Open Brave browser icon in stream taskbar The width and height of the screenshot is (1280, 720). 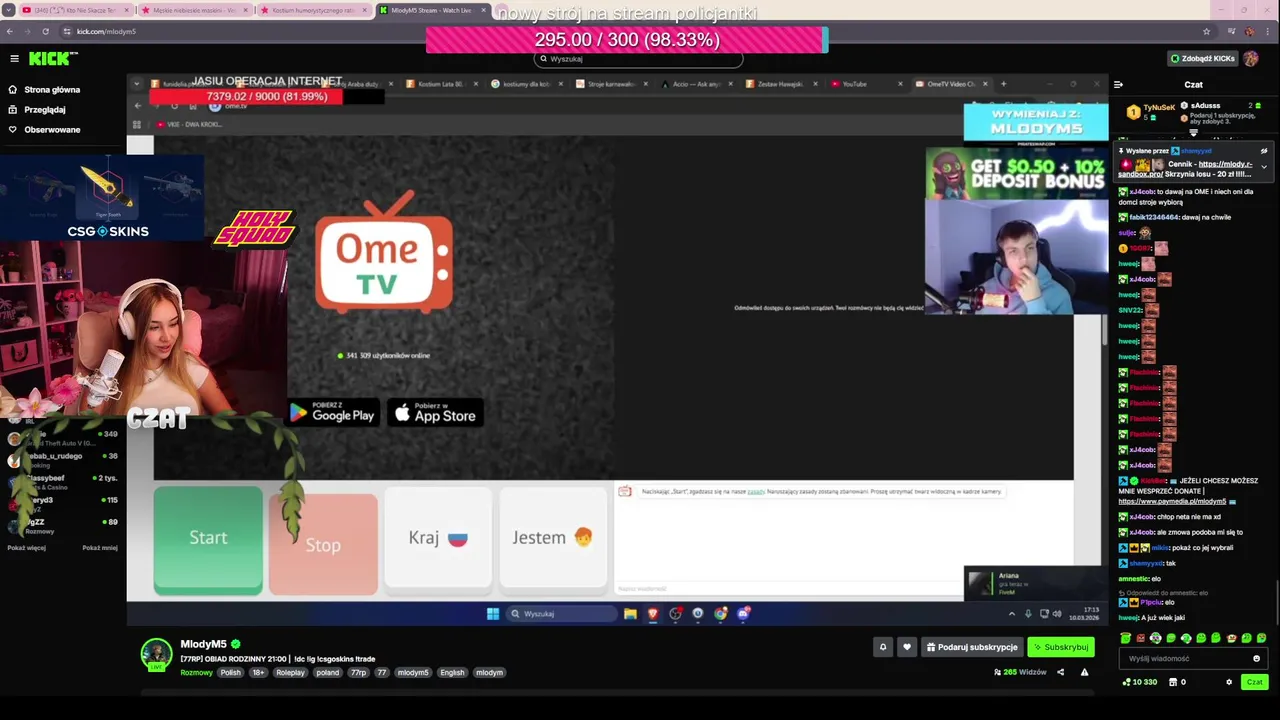point(653,613)
